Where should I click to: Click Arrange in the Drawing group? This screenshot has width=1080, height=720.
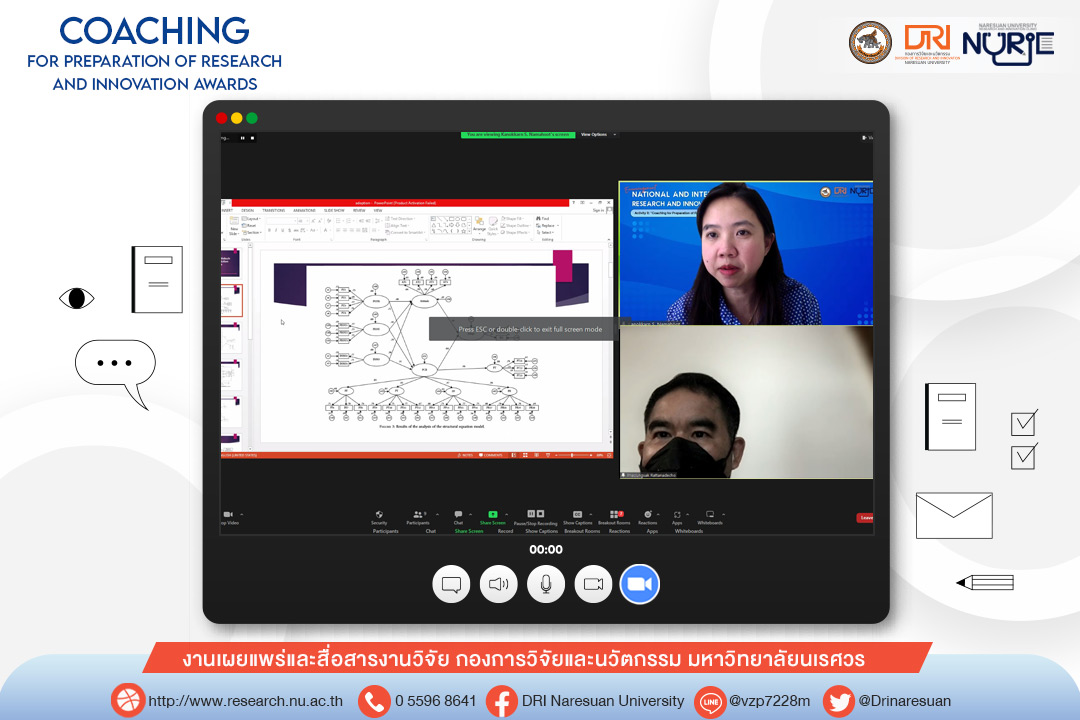[479, 224]
